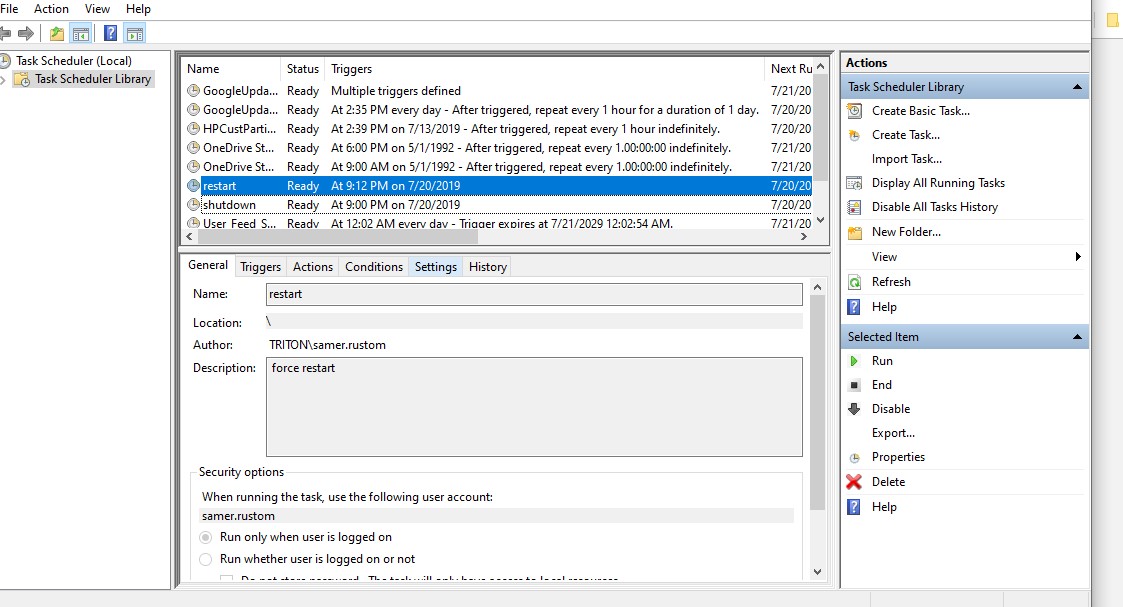Toggle the Show/Hide Action Pane icon
This screenshot has height=607, width=1123.
tap(135, 33)
